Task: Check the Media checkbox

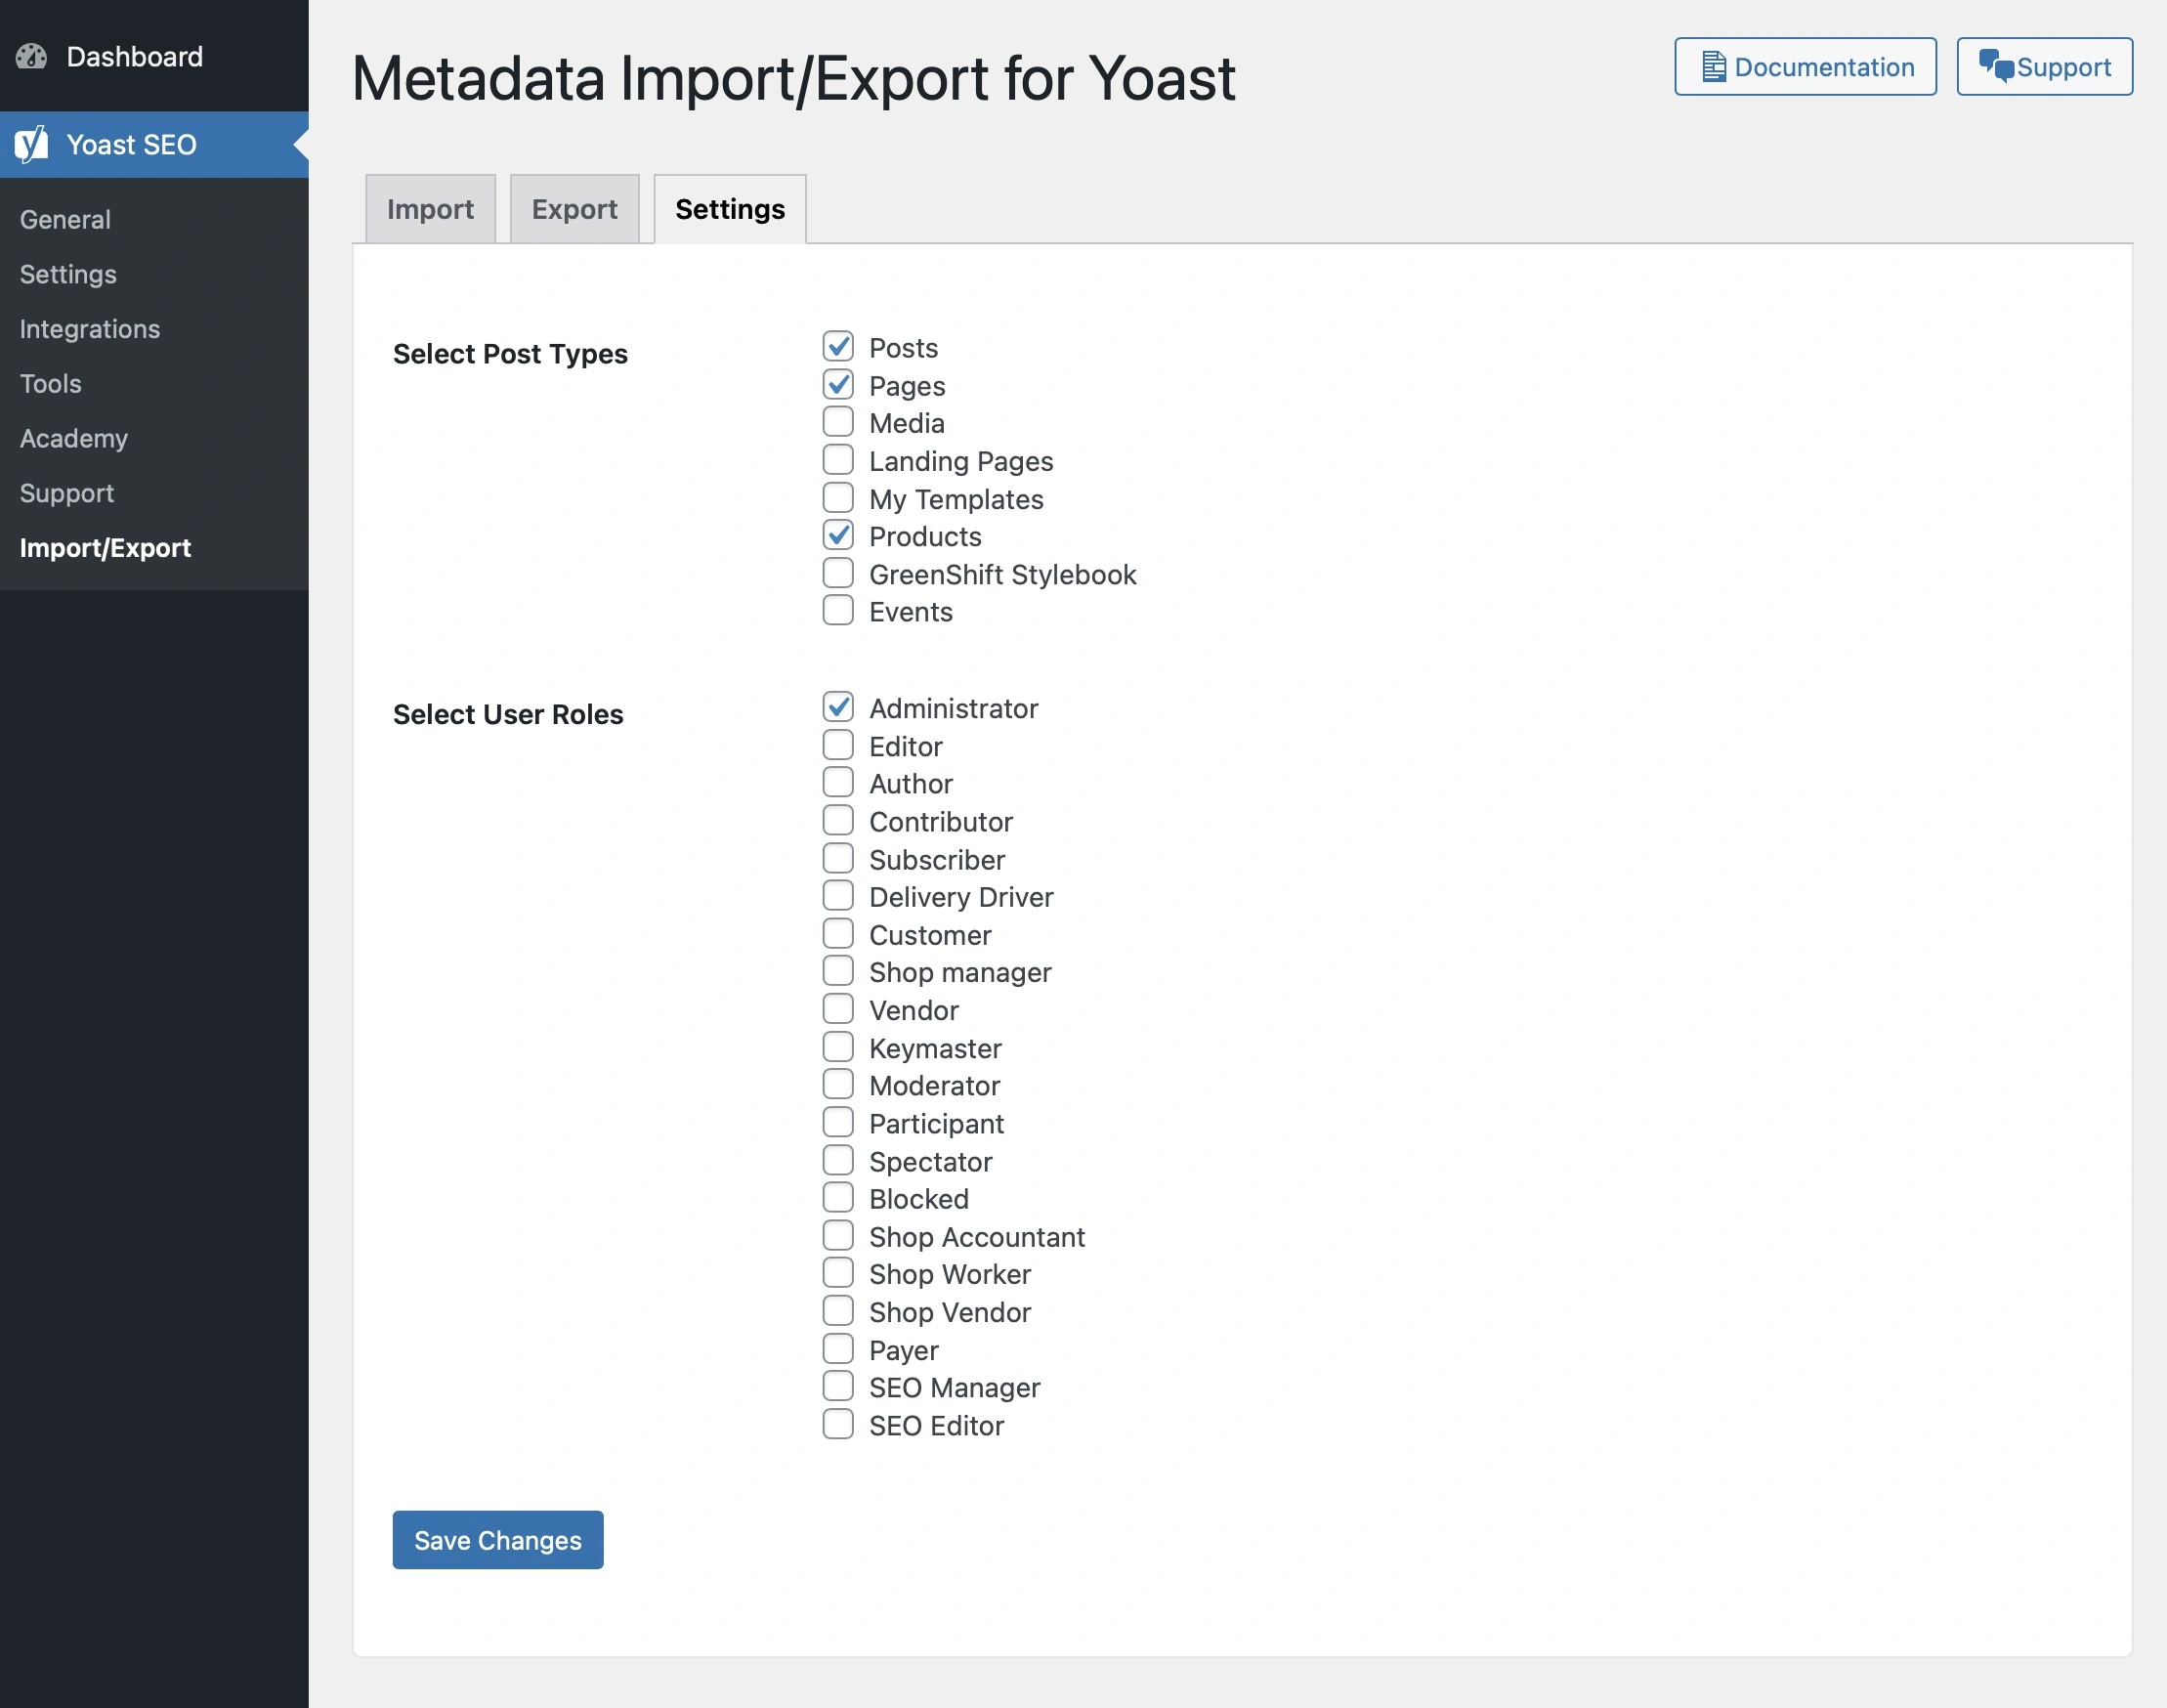Action: coord(838,421)
